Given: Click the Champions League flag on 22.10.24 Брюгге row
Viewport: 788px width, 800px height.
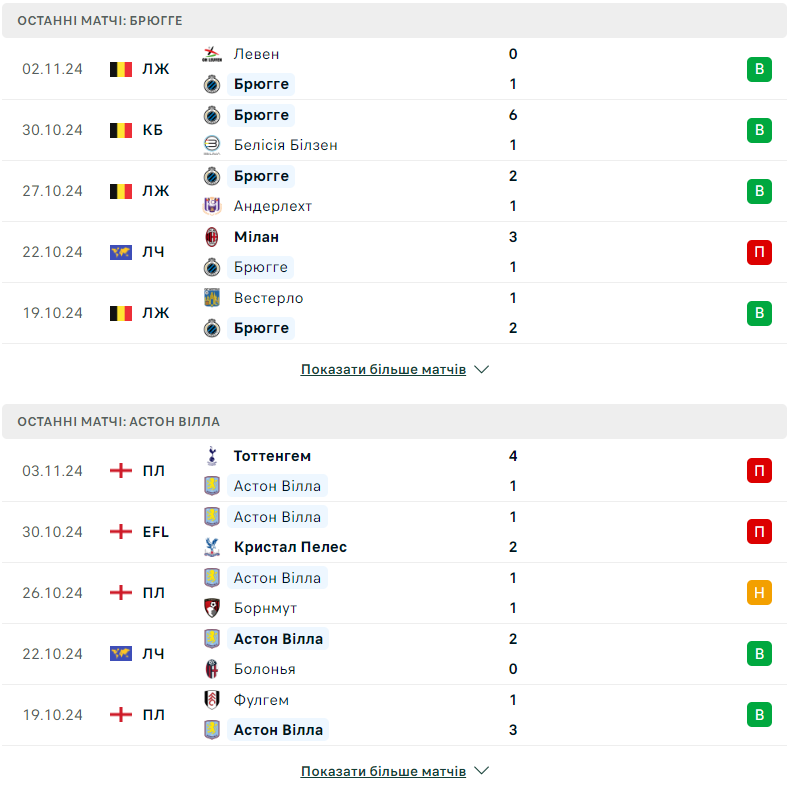Looking at the screenshot, I should [x=121, y=253].
